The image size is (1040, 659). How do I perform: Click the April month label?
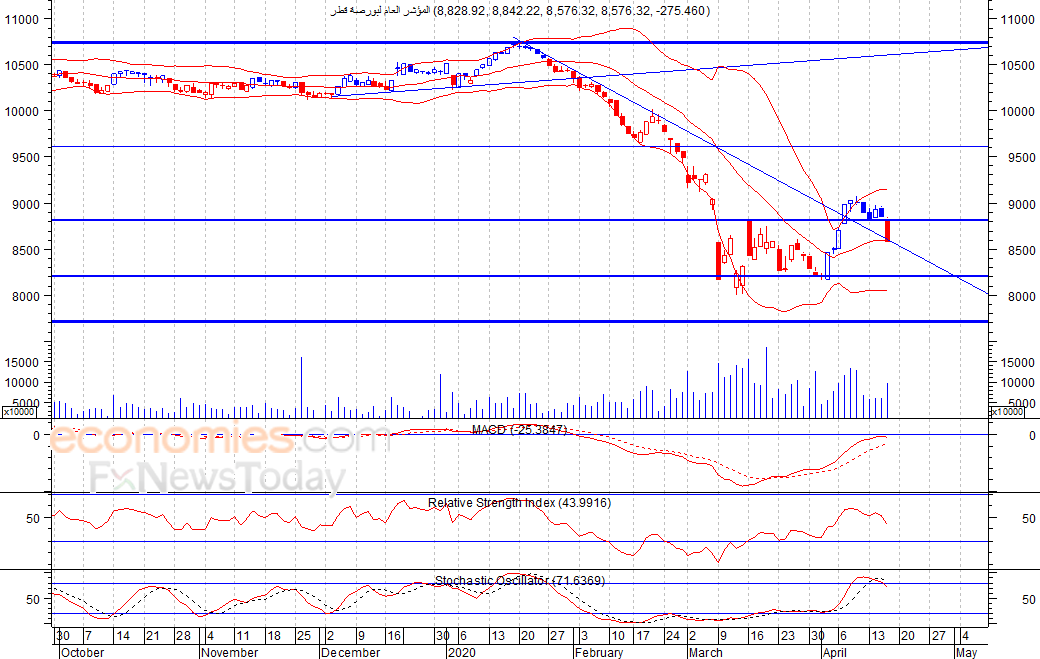click(x=834, y=652)
